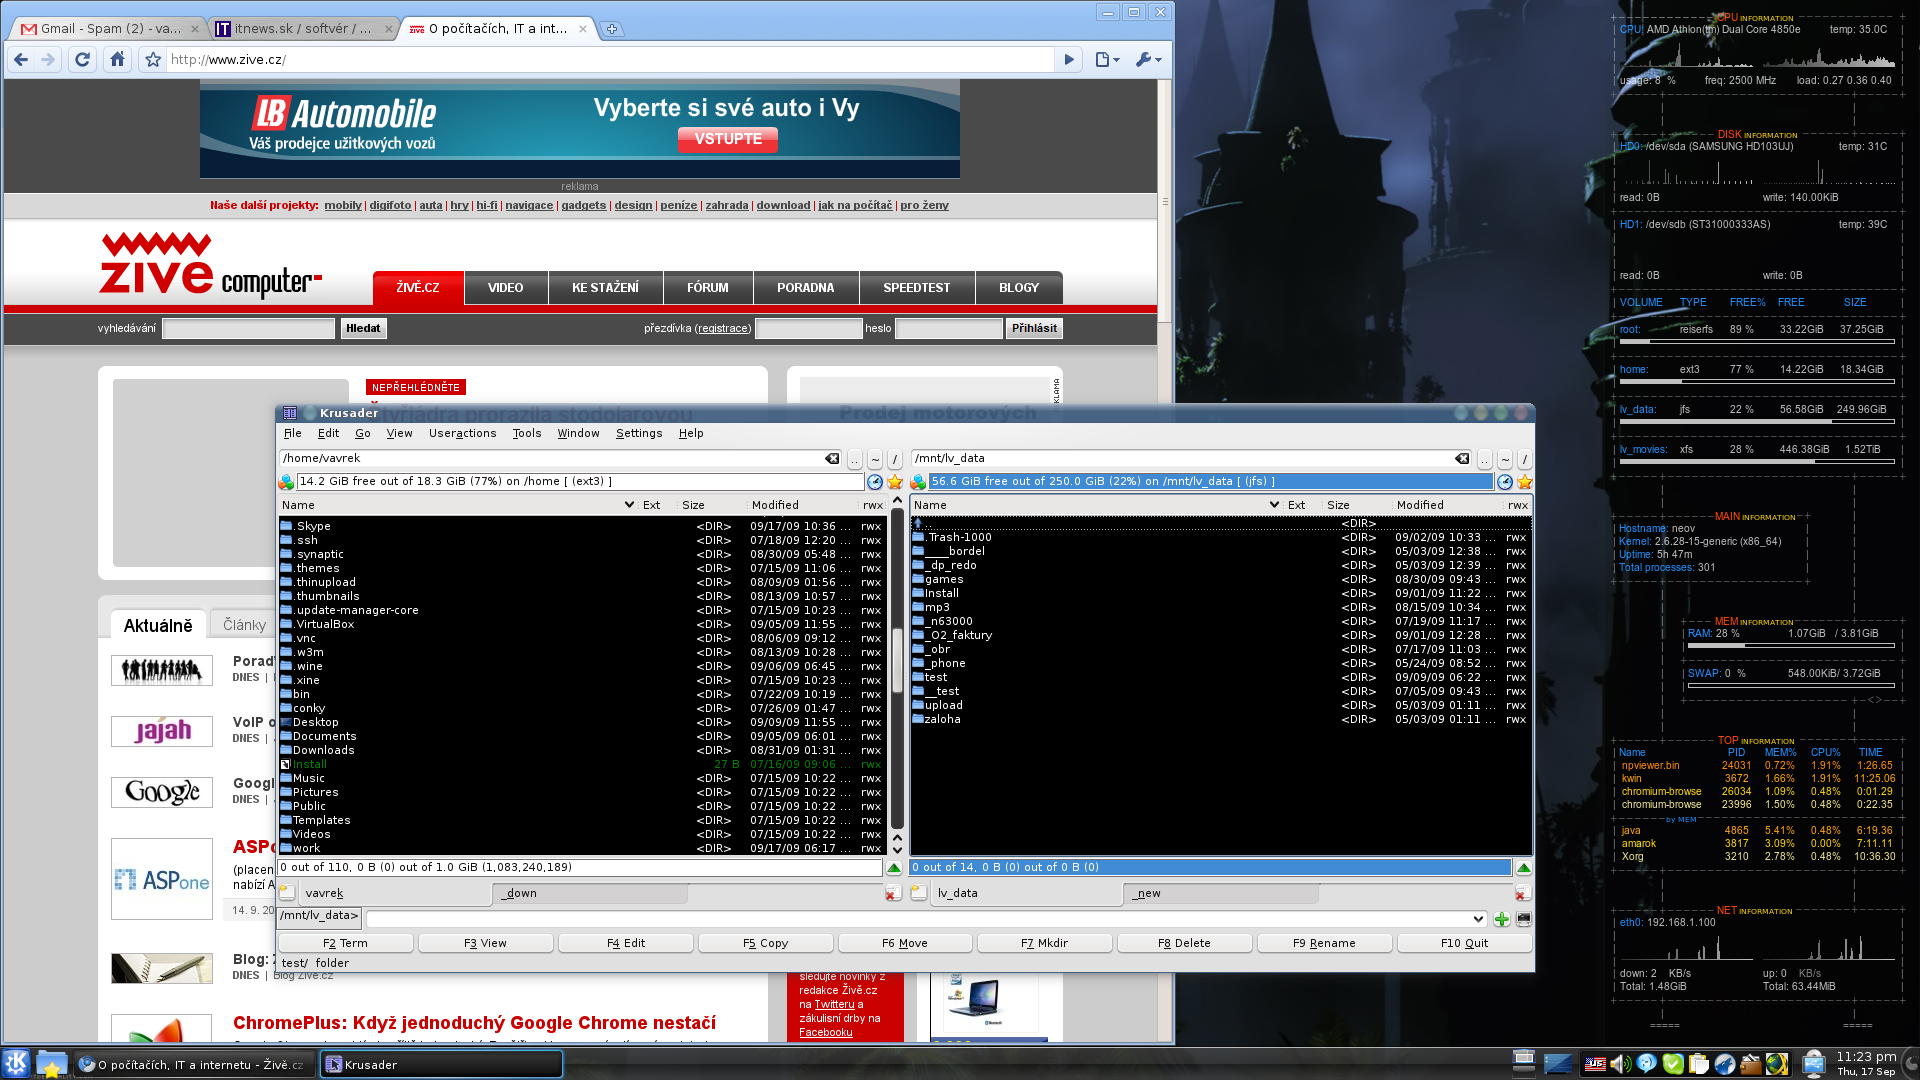This screenshot has width=1920, height=1080.
Task: Click F8 Delete button
Action: pyautogui.click(x=1185, y=943)
